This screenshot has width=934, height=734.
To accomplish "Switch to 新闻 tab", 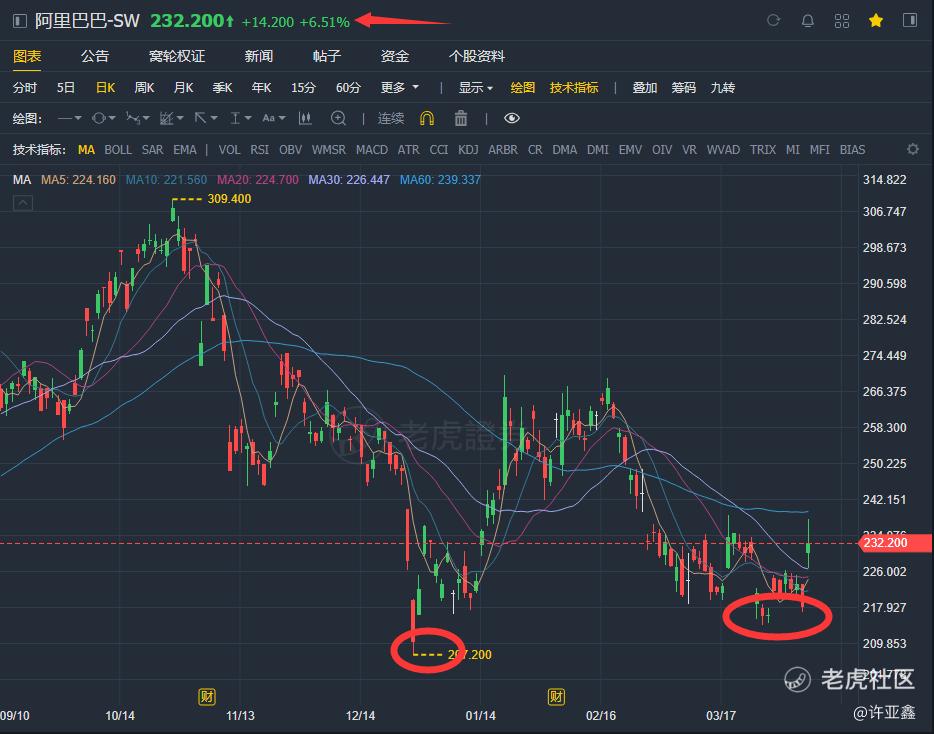I will coord(259,57).
